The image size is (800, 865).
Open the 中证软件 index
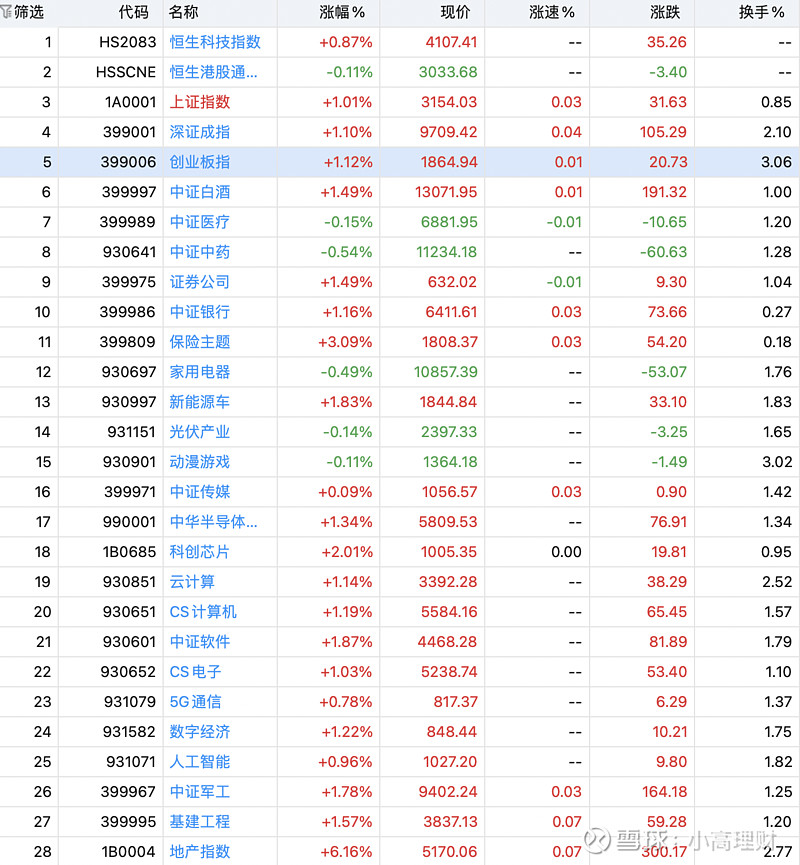click(x=200, y=642)
